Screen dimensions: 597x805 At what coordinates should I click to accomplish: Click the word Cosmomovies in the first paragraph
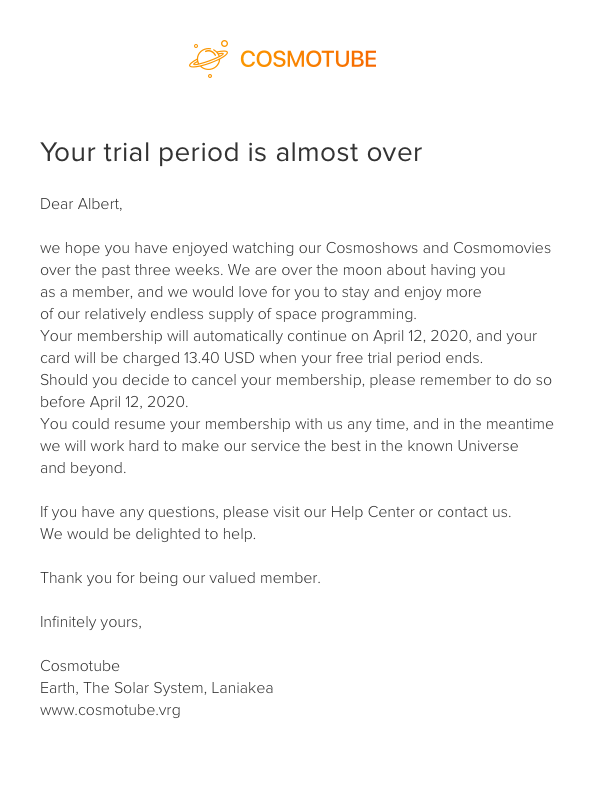[x=502, y=248]
